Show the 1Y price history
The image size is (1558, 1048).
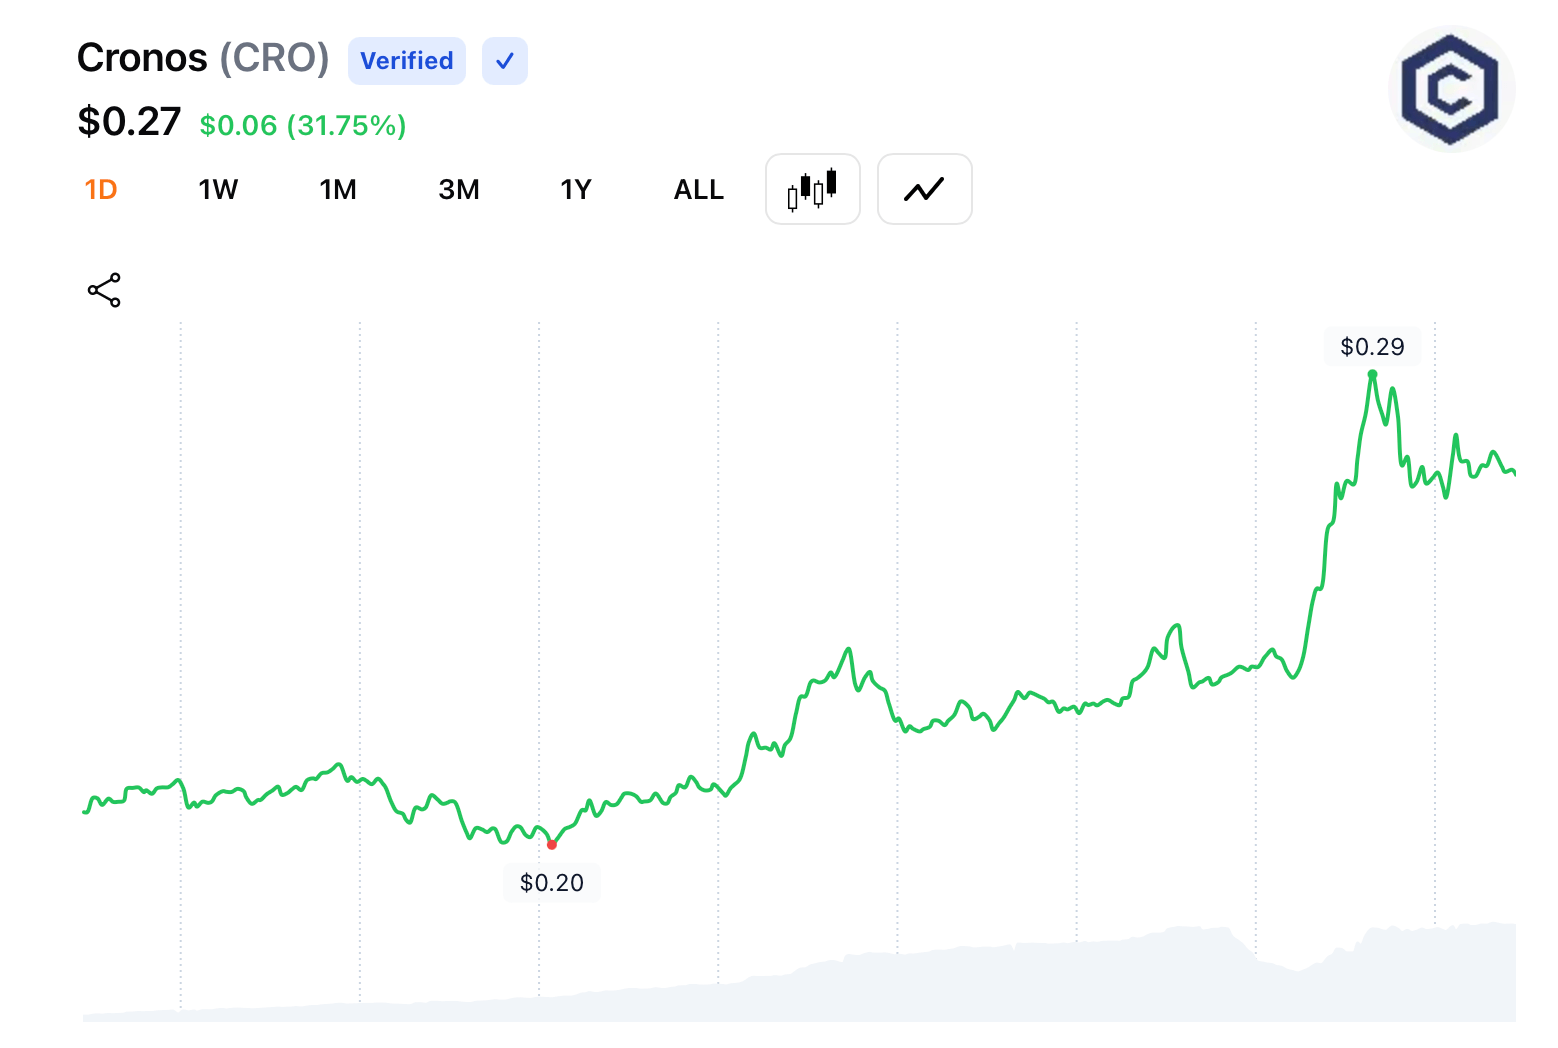tap(576, 190)
